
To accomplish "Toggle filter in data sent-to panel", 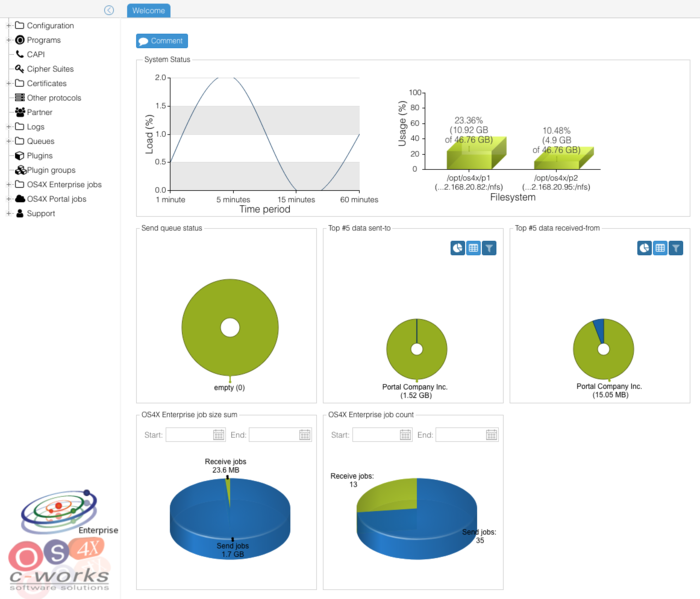I will pyautogui.click(x=489, y=247).
